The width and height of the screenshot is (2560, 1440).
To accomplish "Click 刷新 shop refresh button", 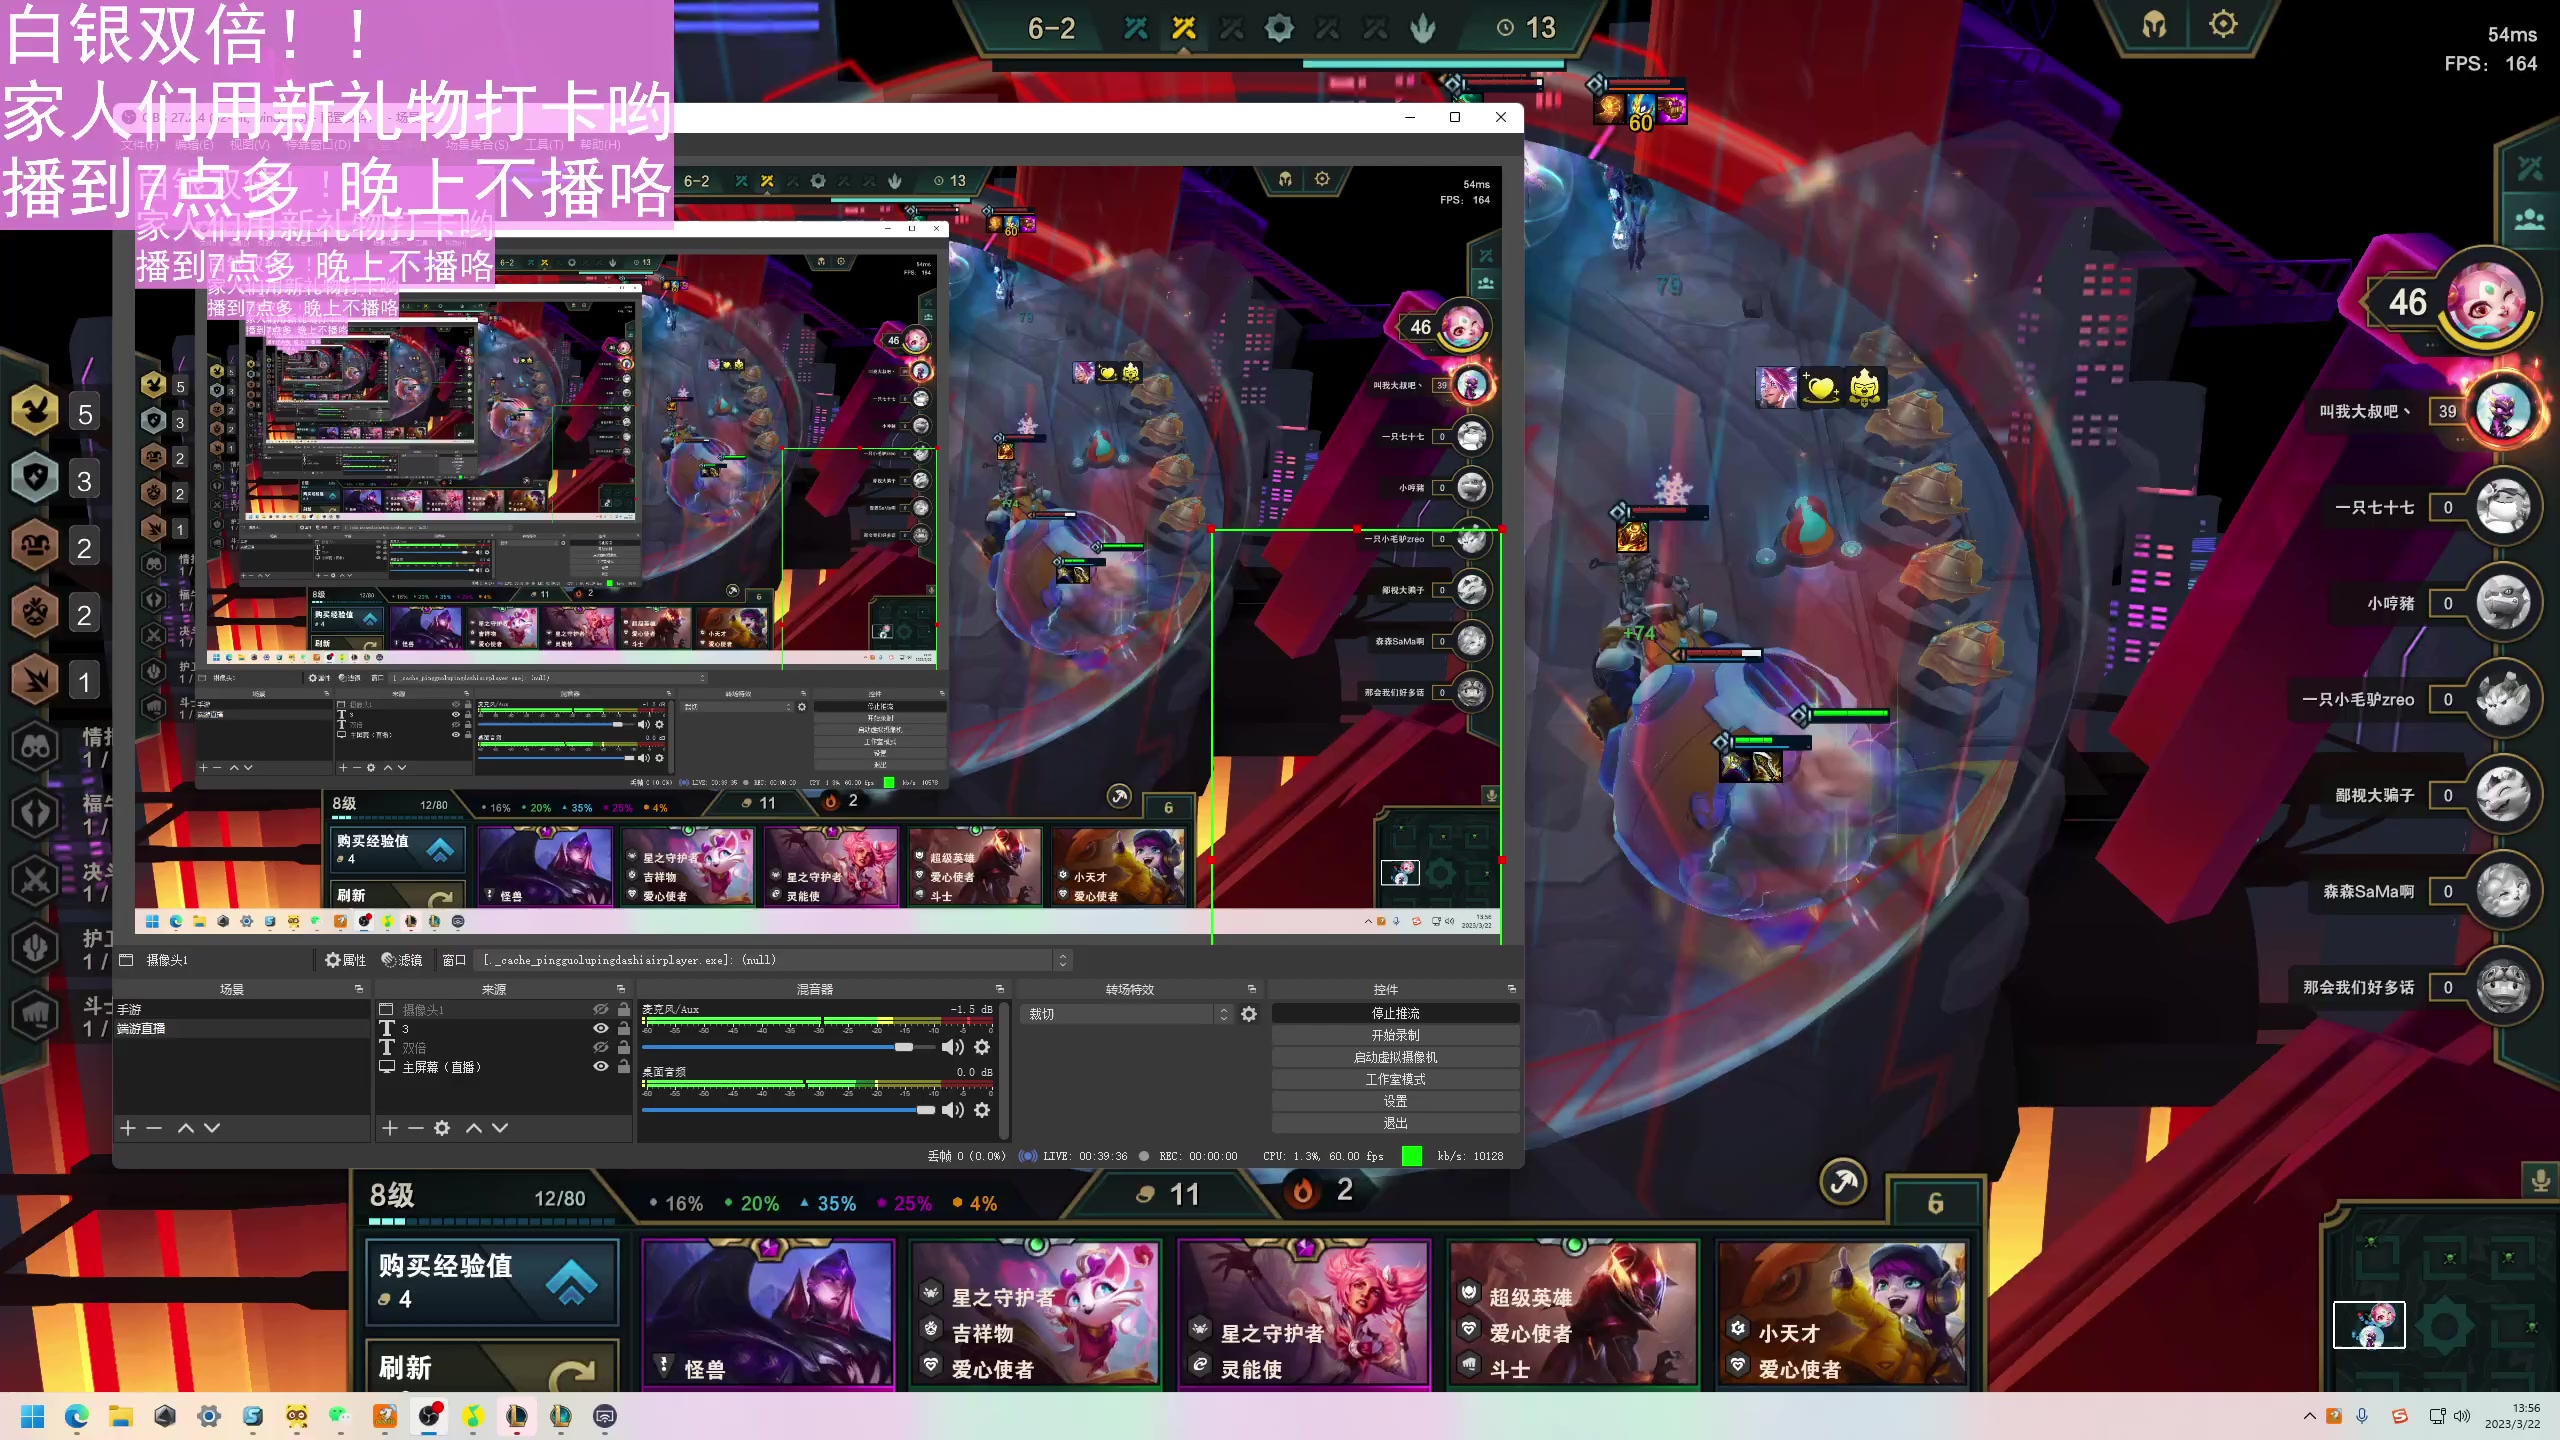I will pyautogui.click(x=493, y=1366).
